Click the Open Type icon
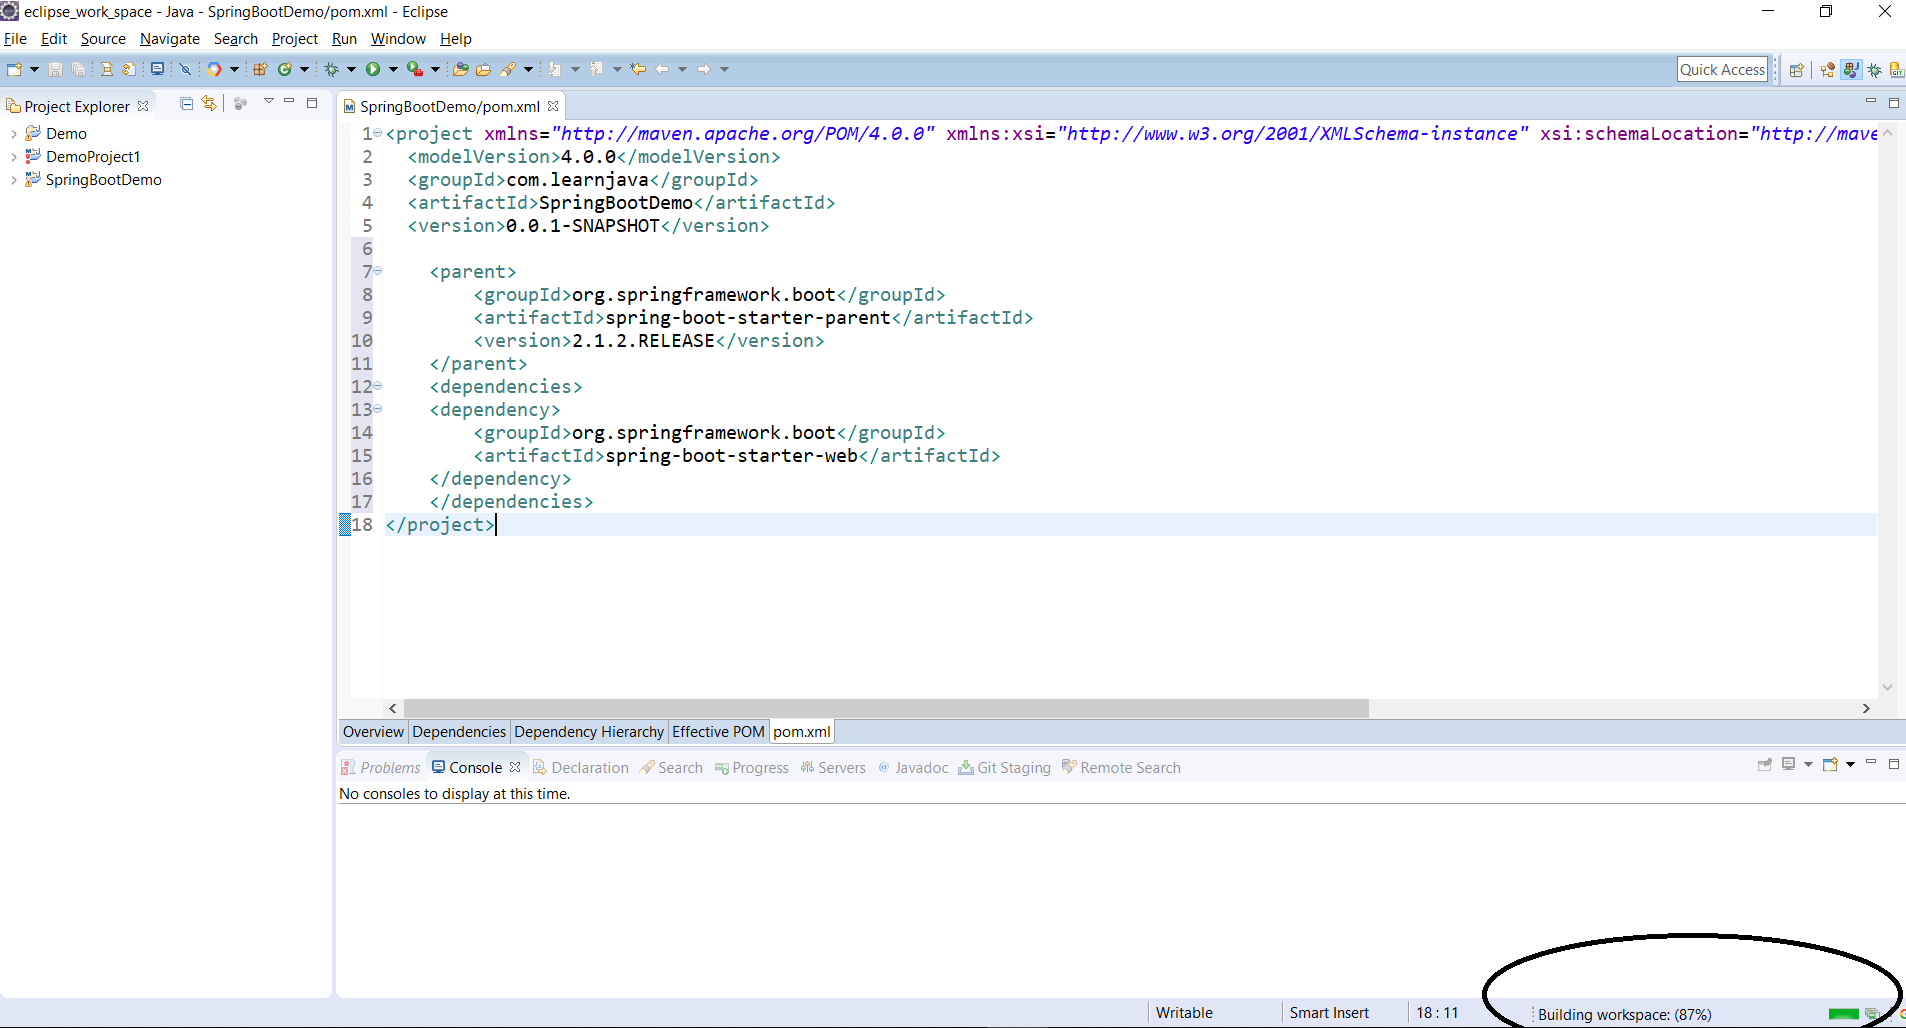Screen dimensions: 1906x1028 pos(461,69)
